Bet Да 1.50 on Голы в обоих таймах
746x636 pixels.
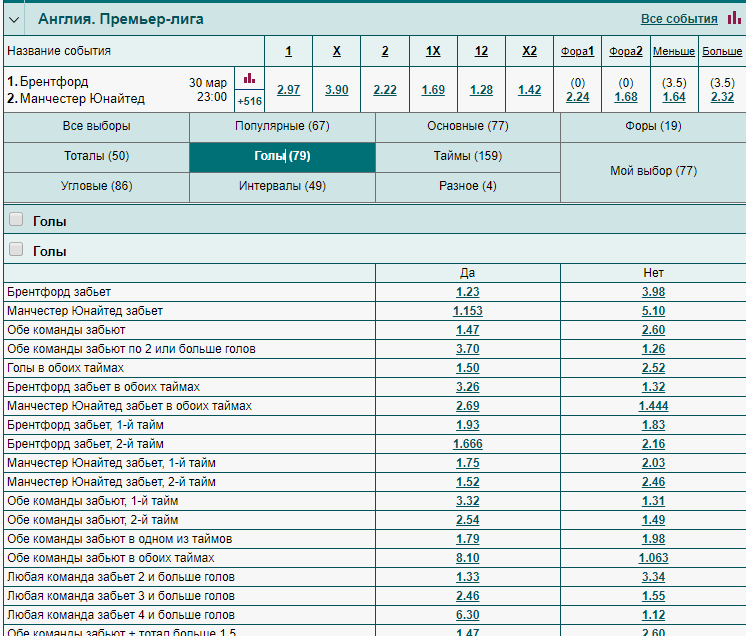click(x=468, y=368)
